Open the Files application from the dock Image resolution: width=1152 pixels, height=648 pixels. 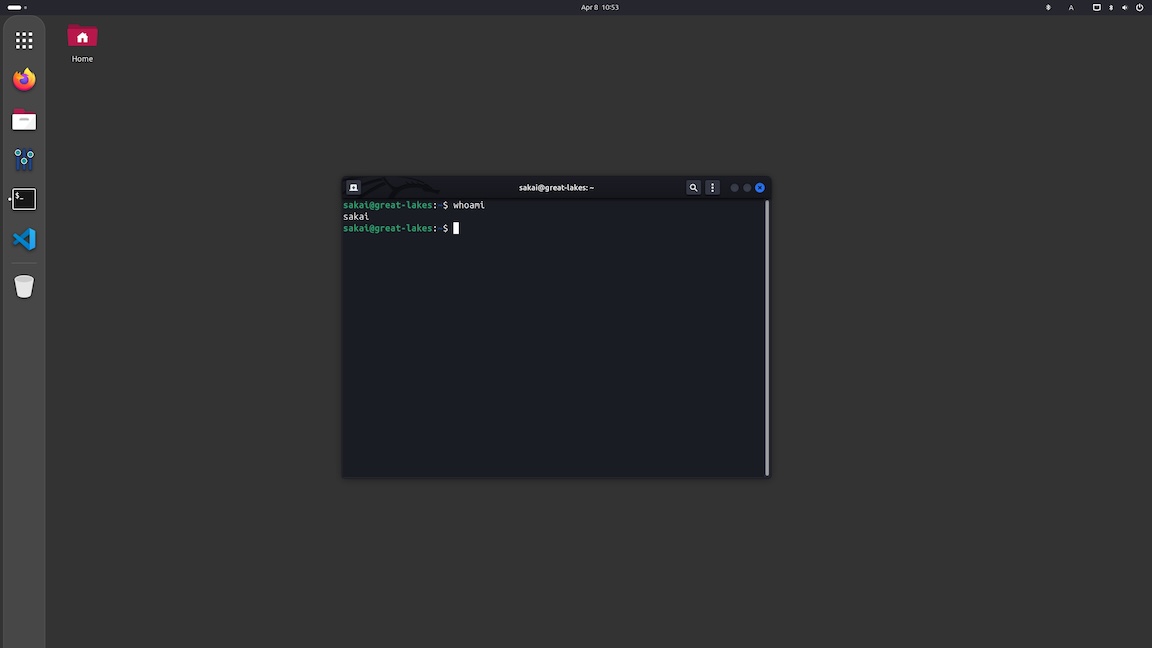pos(24,119)
